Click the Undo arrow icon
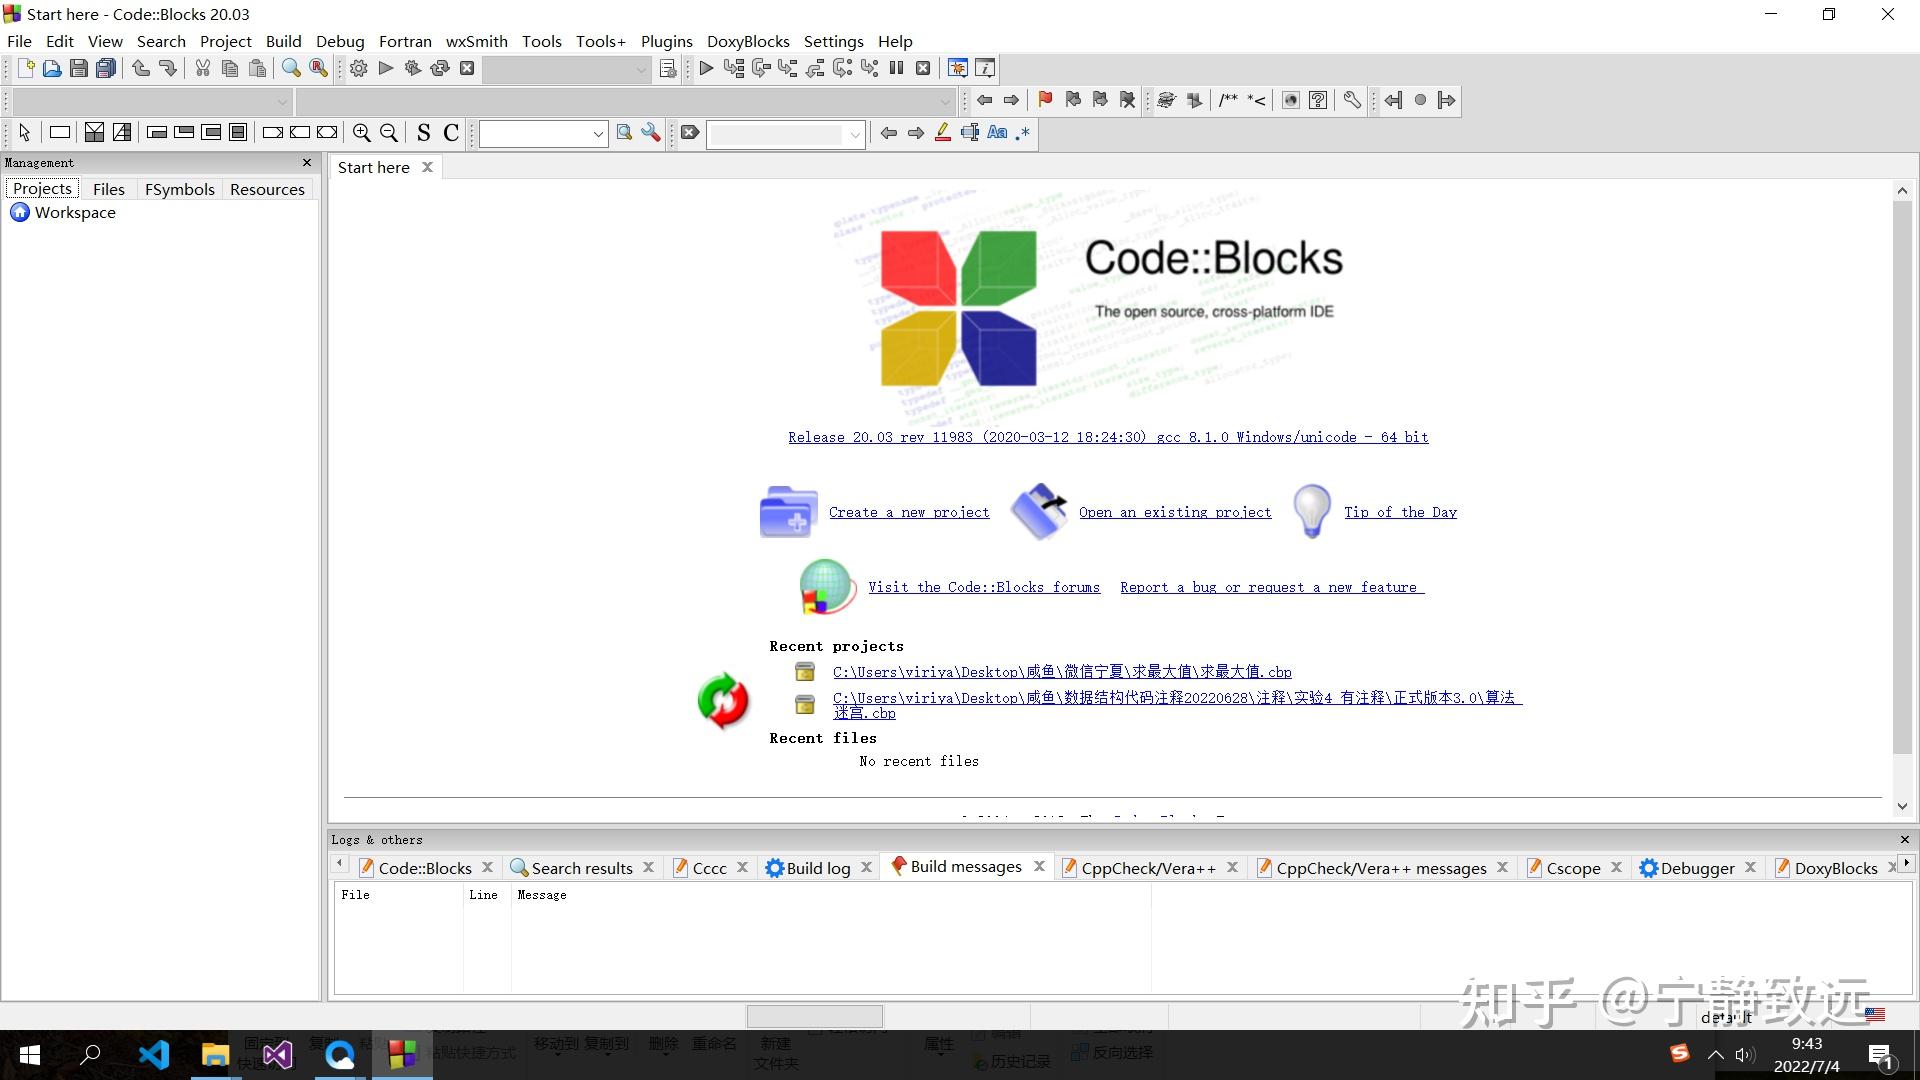 coord(141,68)
